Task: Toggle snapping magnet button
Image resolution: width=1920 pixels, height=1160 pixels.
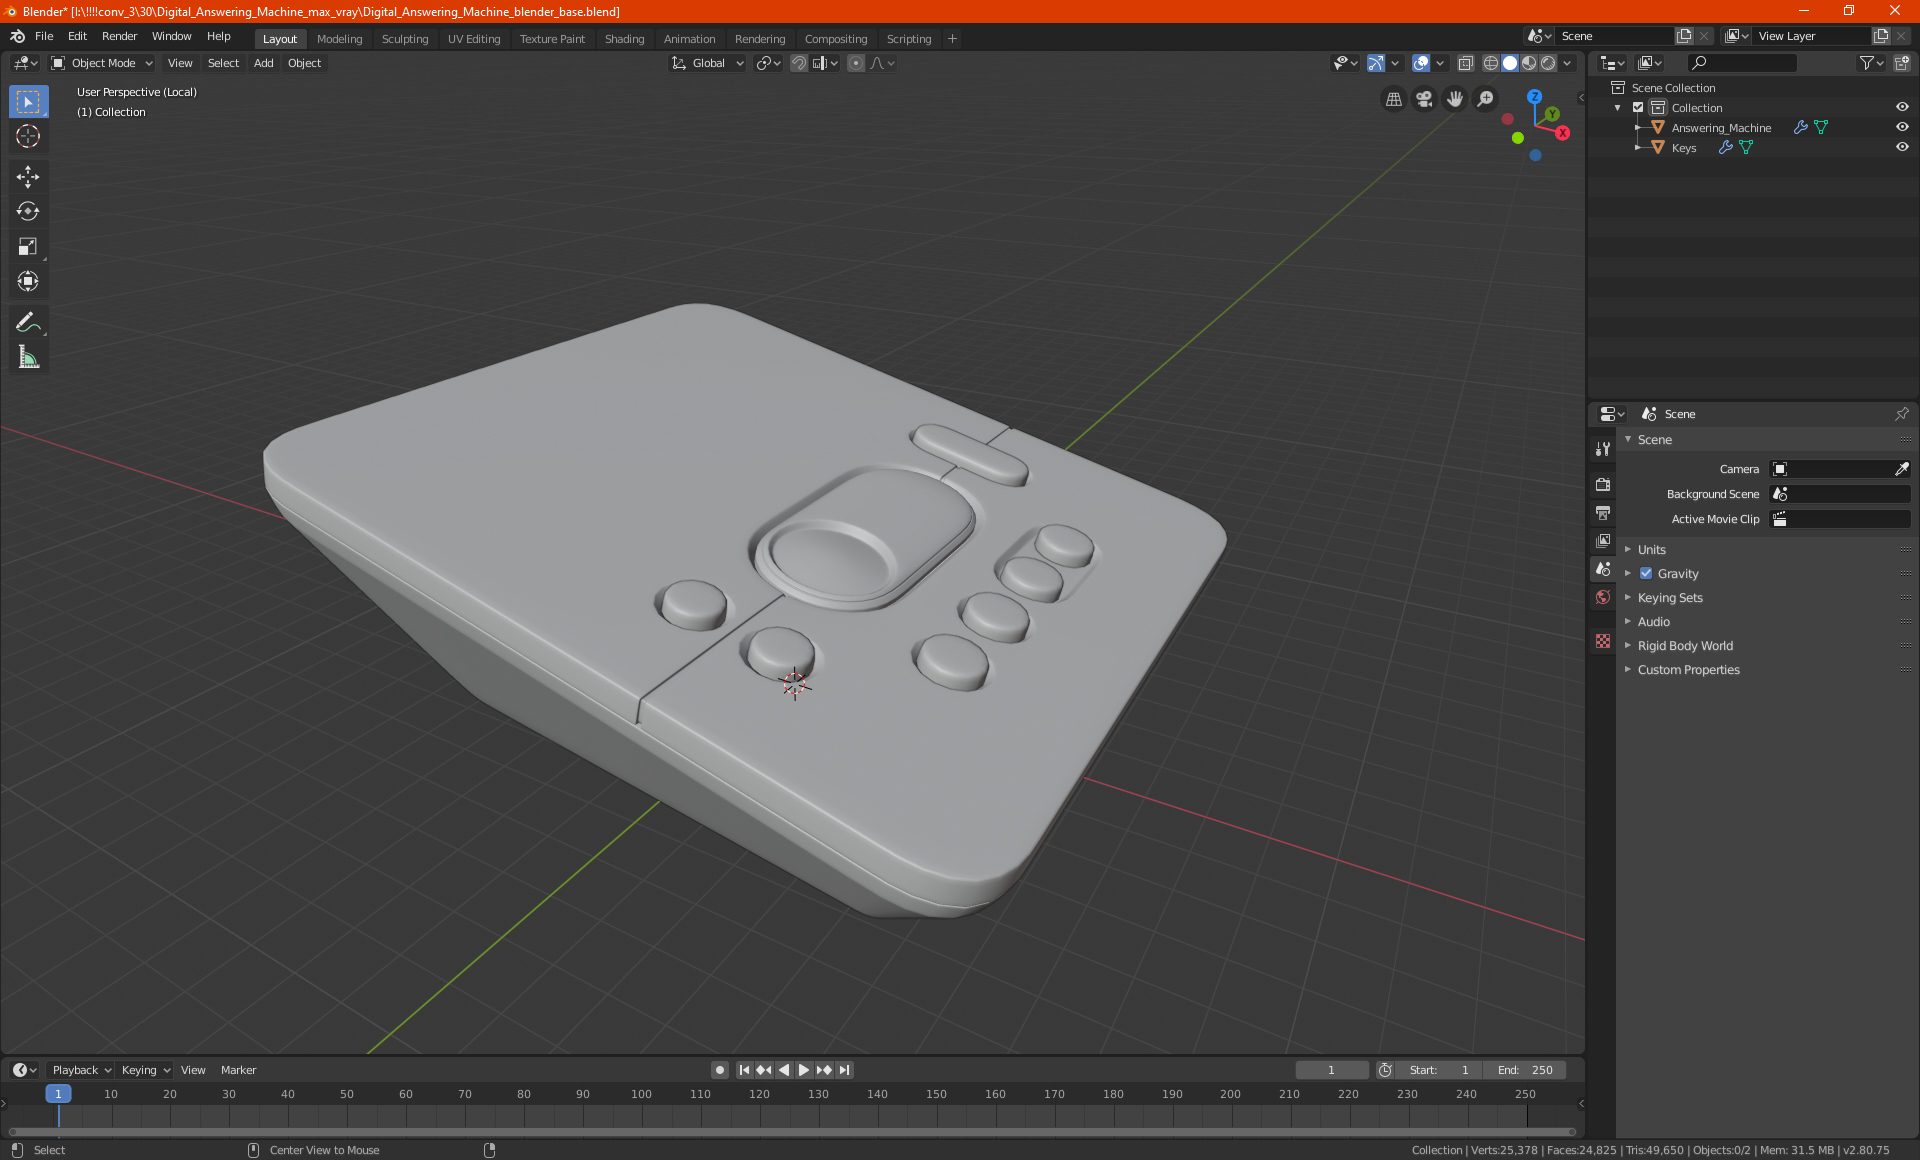Action: (799, 63)
